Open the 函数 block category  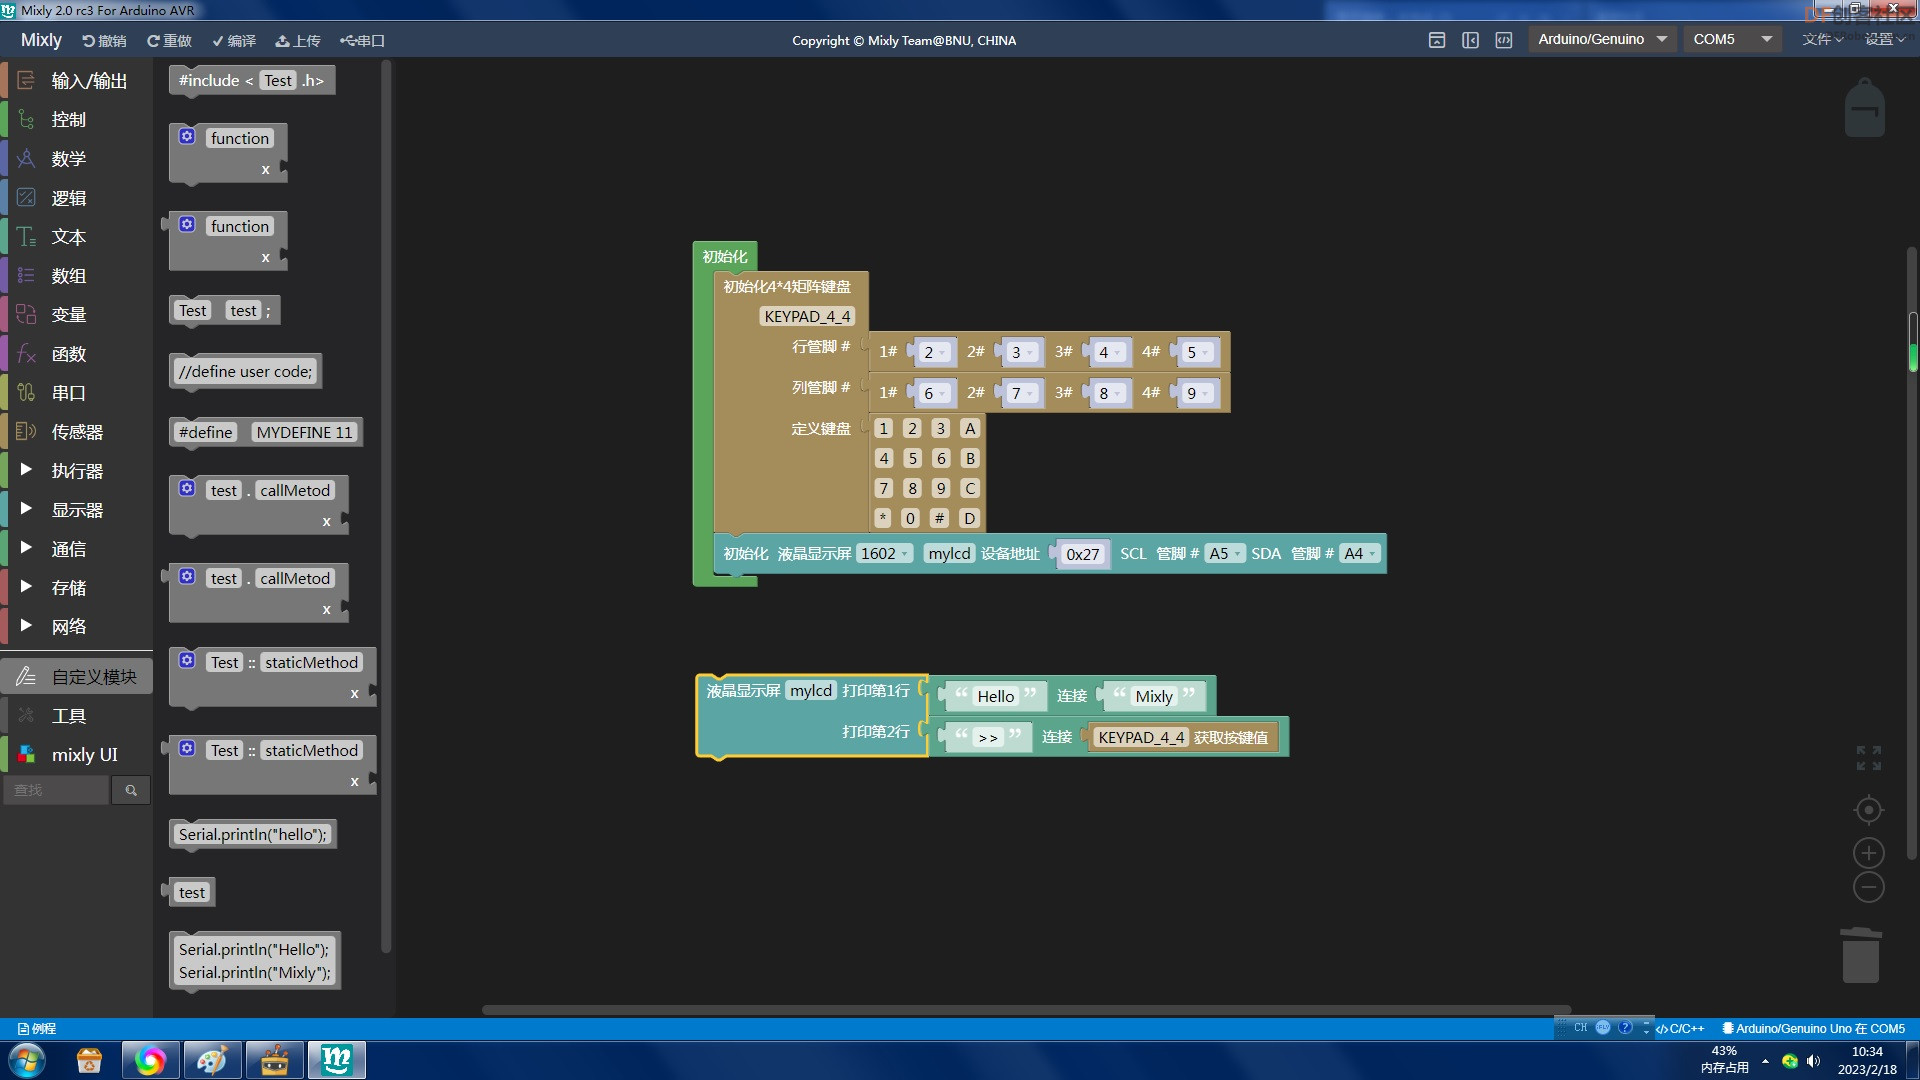(78, 354)
